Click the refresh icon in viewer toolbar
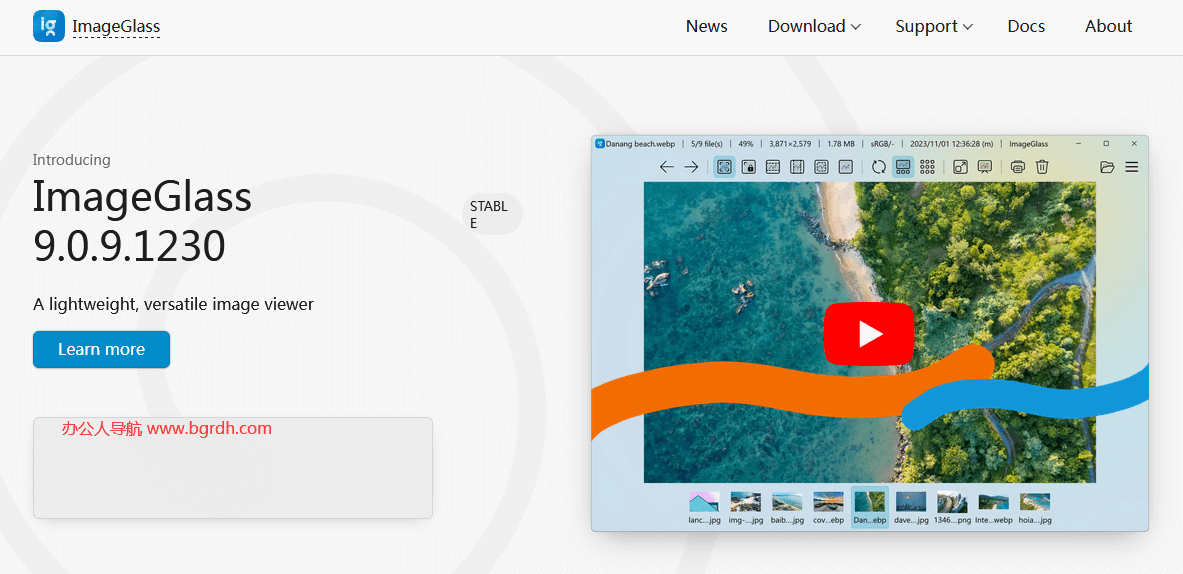Screen dimensions: 1183x574 click(878, 167)
